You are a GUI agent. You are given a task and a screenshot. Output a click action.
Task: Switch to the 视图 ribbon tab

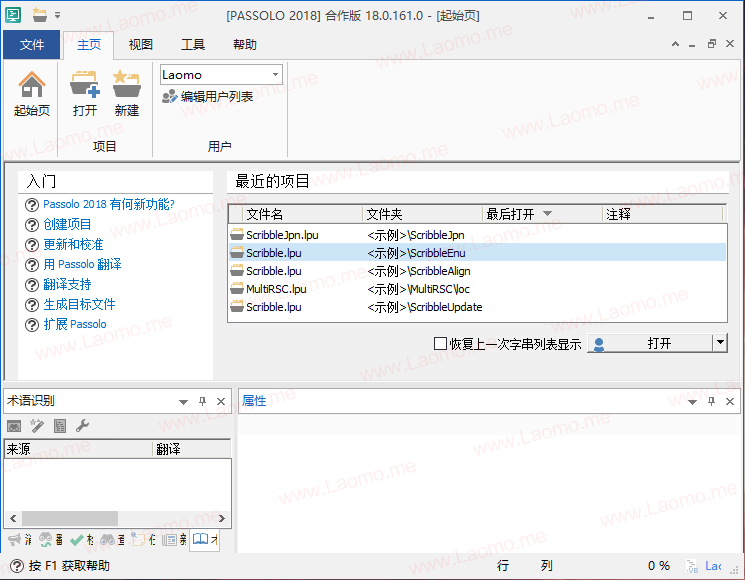pos(141,45)
